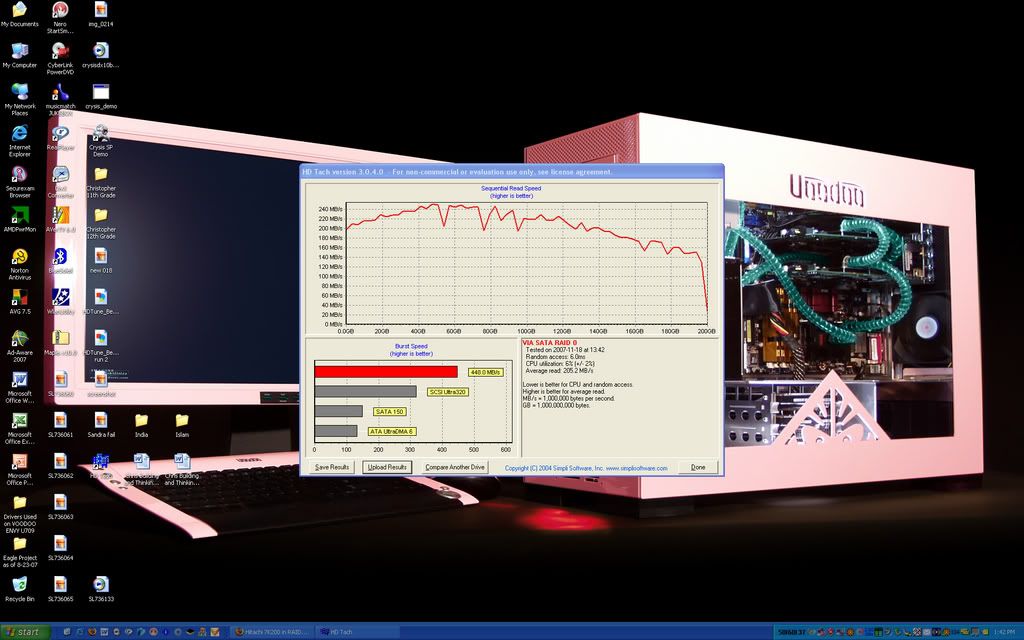Open the new 018 image file
This screenshot has height=640, width=1024.
[101, 261]
